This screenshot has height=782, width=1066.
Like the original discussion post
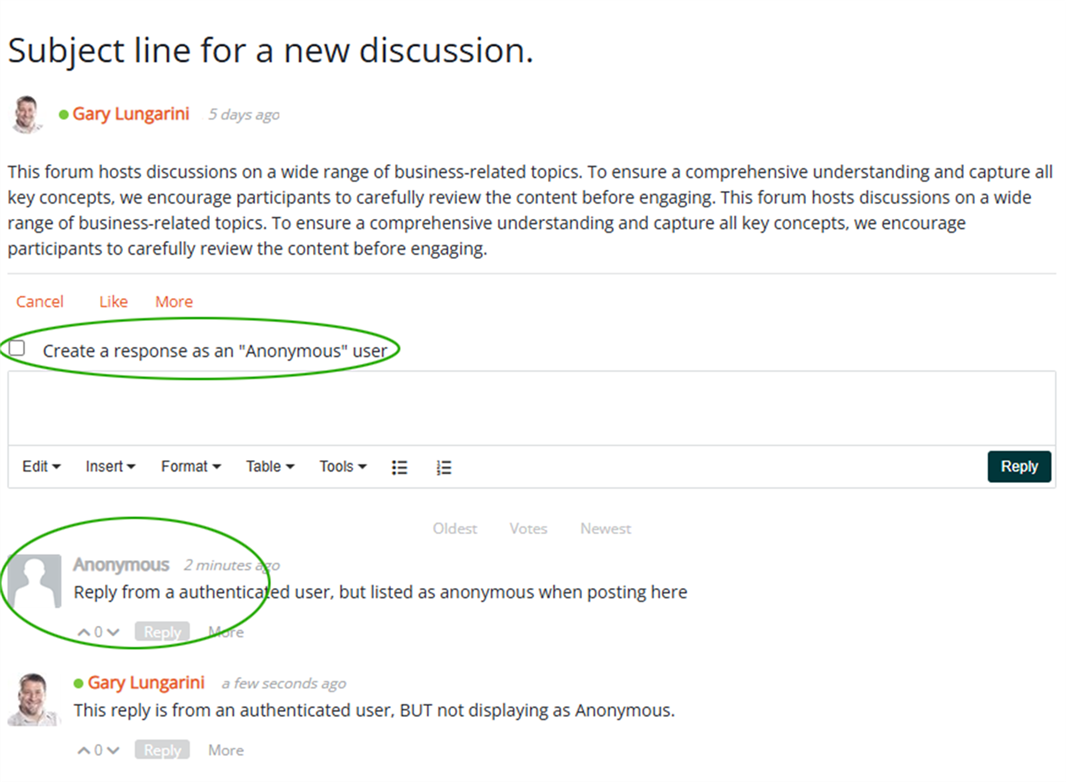pyautogui.click(x=114, y=301)
